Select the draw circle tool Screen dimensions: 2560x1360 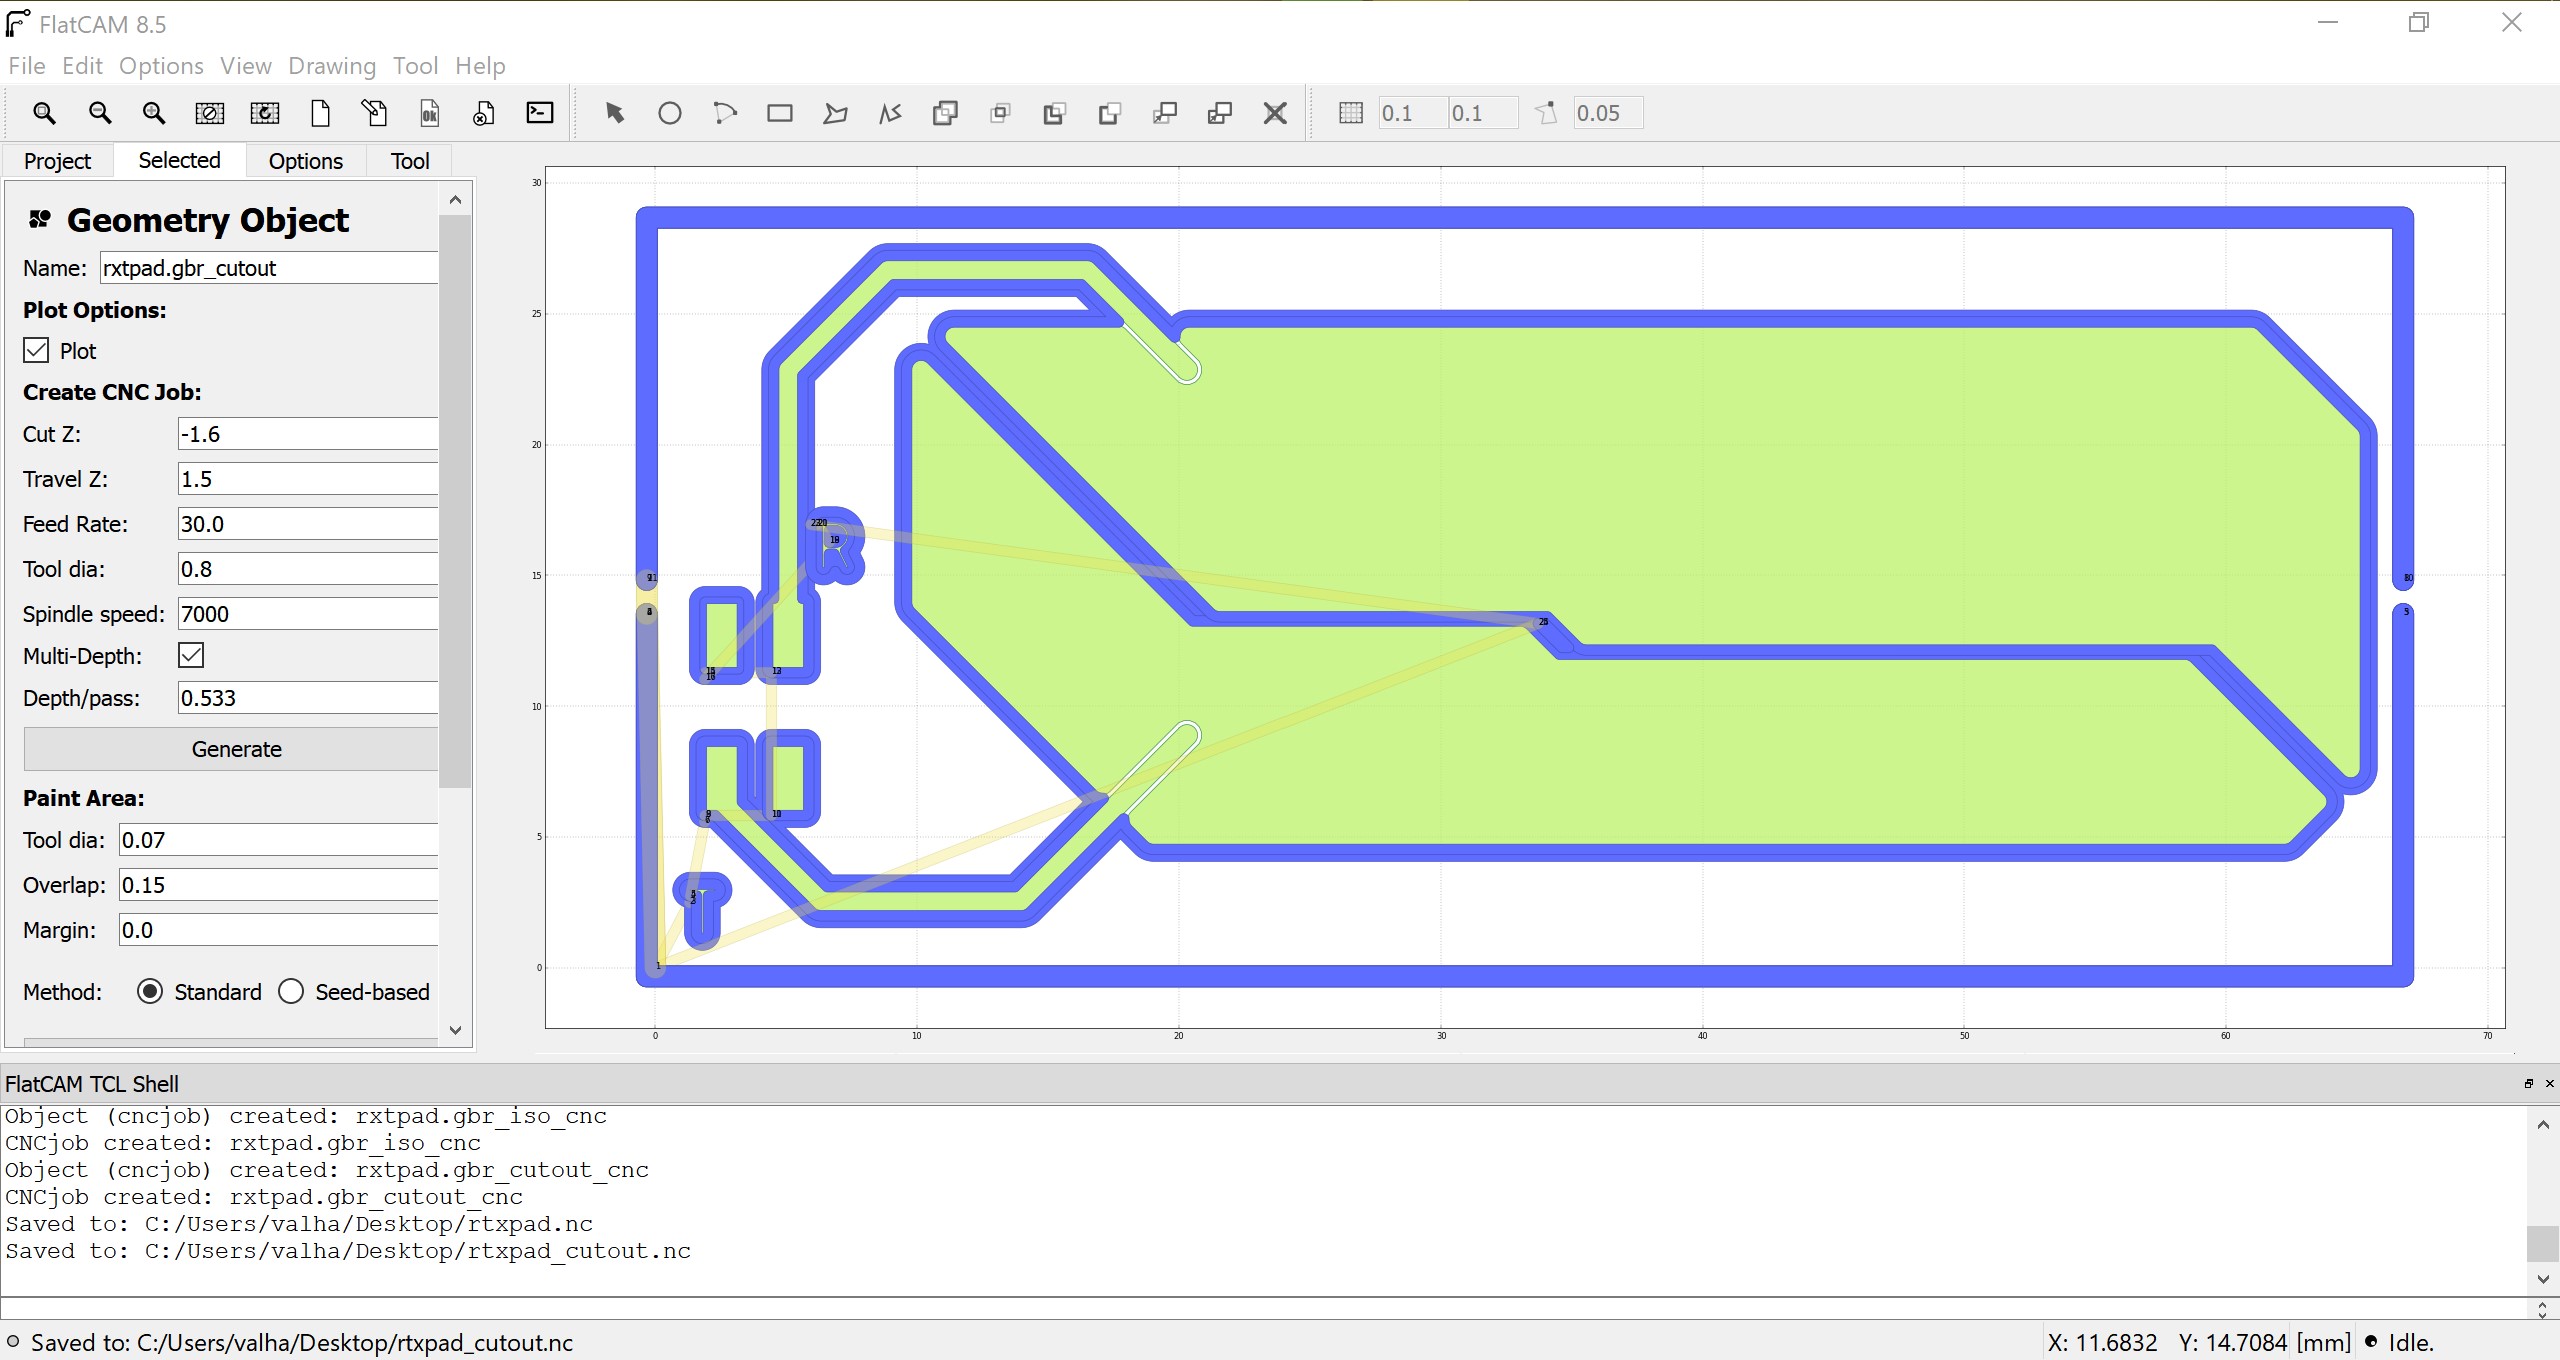coord(670,113)
